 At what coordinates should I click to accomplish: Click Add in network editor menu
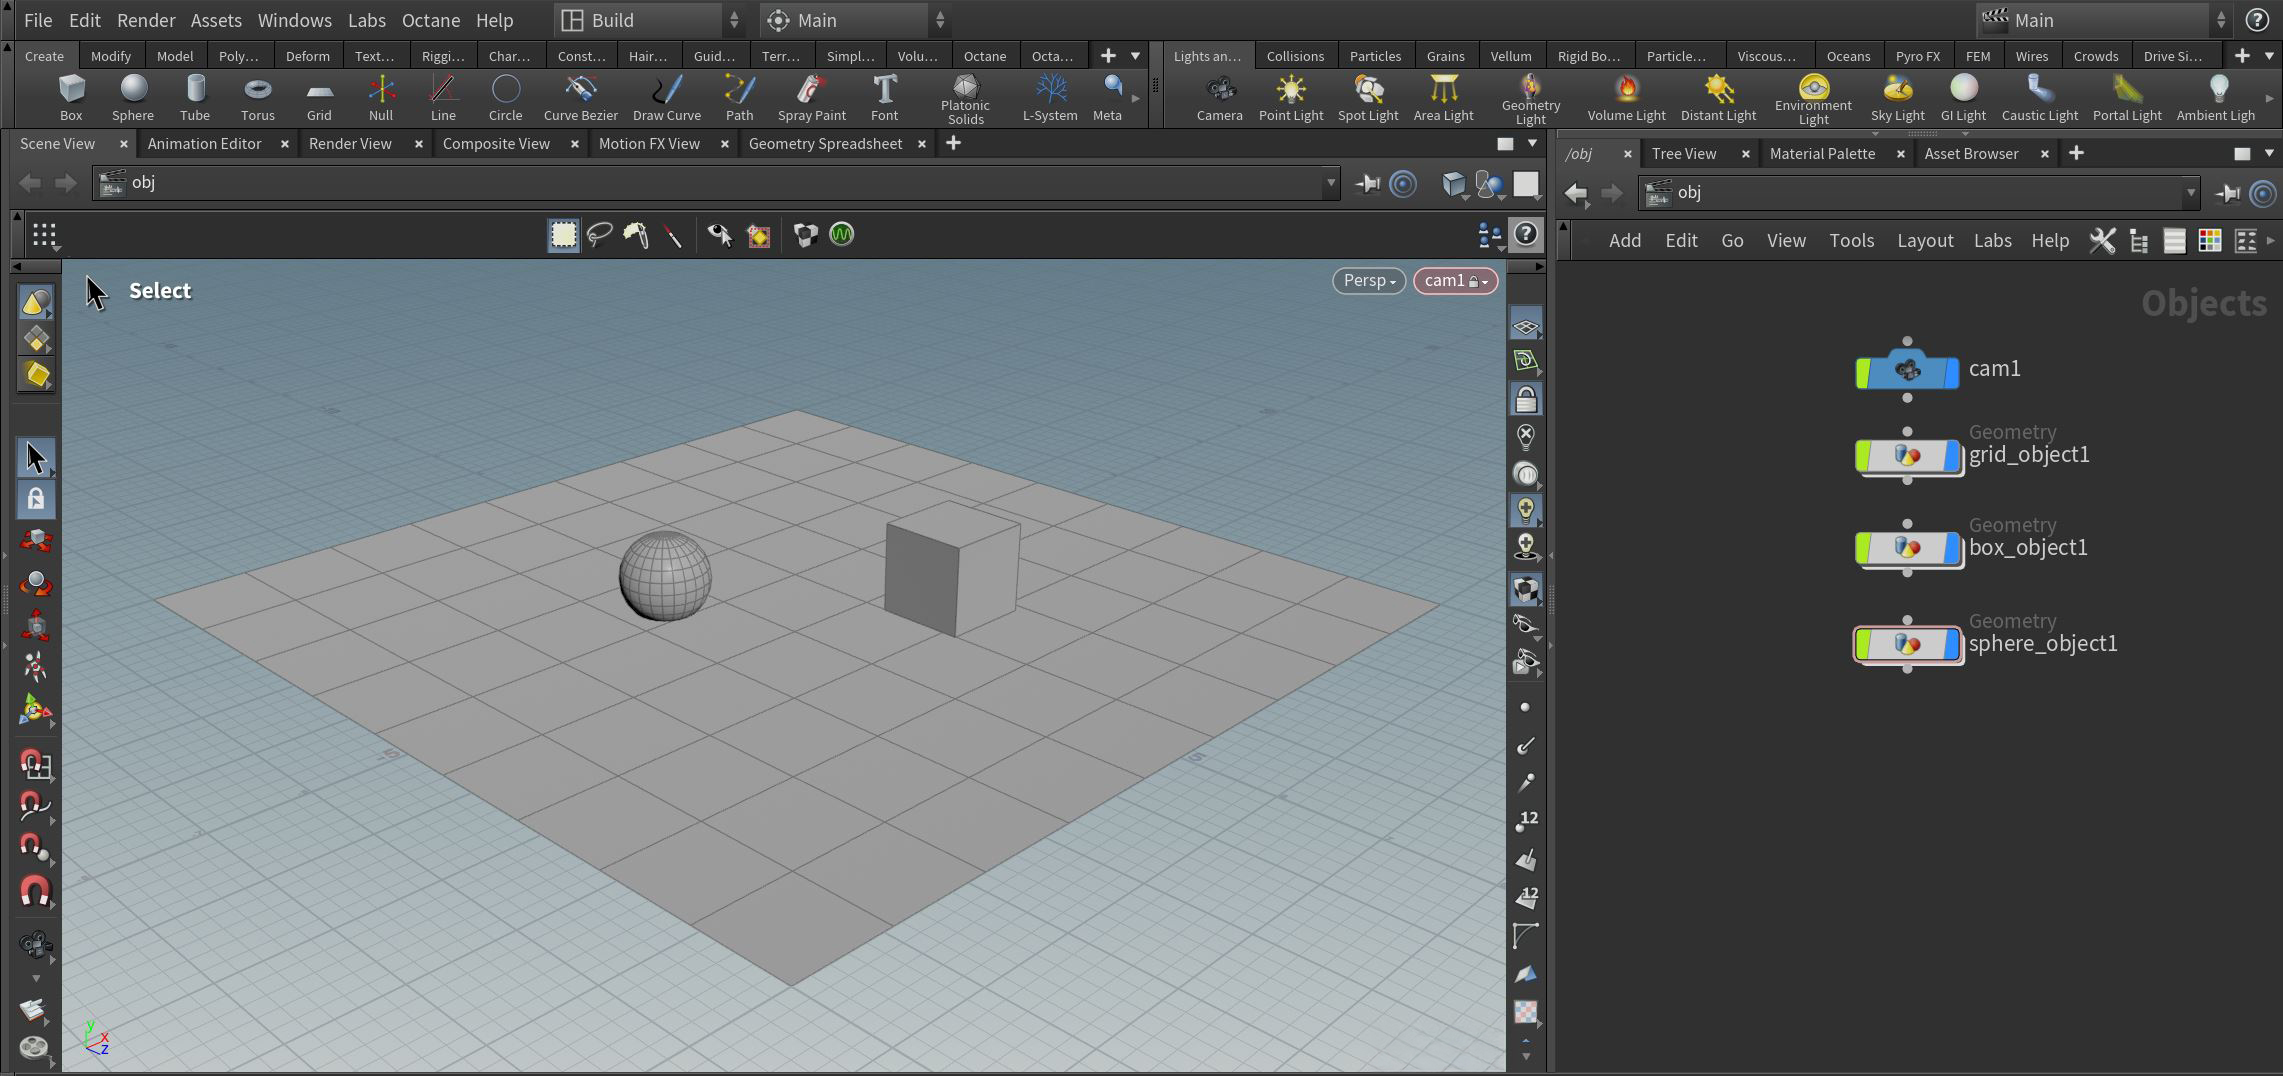tap(1624, 241)
